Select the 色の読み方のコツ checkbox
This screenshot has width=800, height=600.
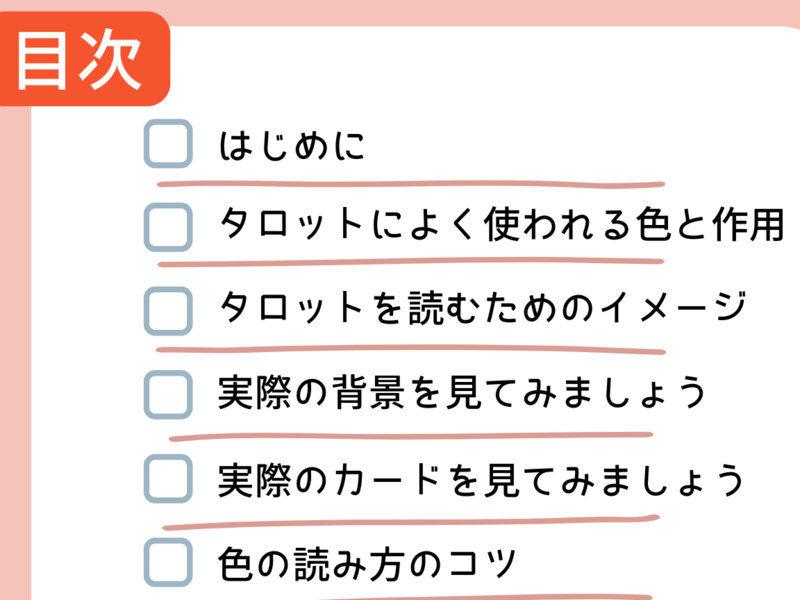pos(168,562)
